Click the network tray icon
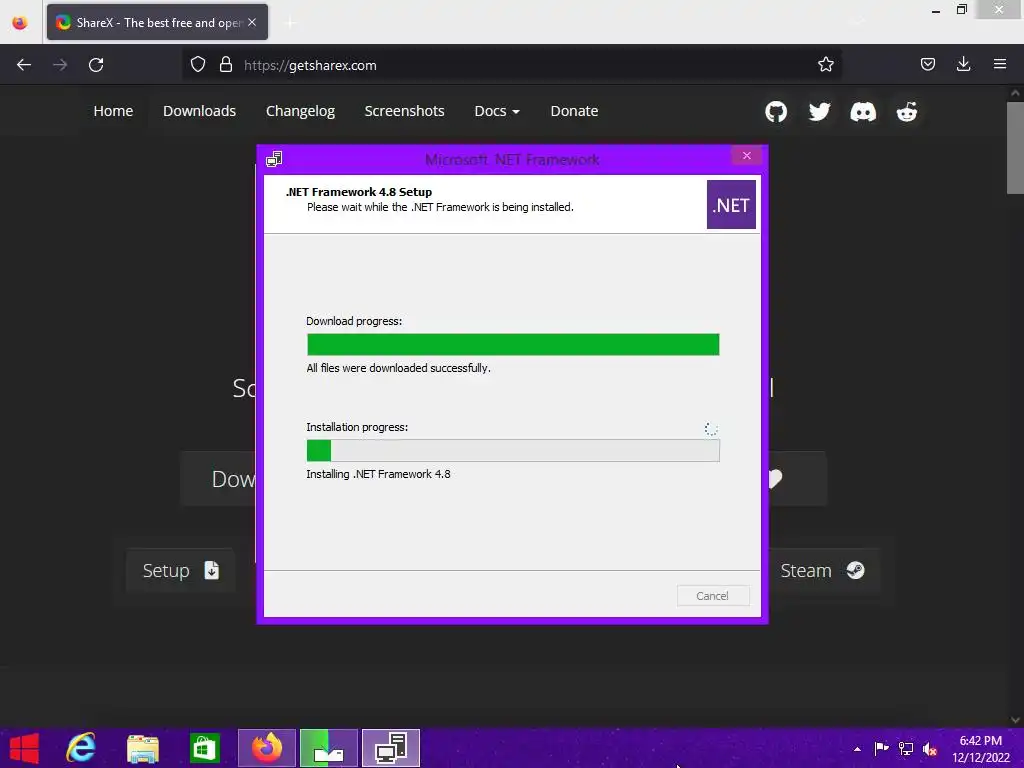 coord(906,748)
